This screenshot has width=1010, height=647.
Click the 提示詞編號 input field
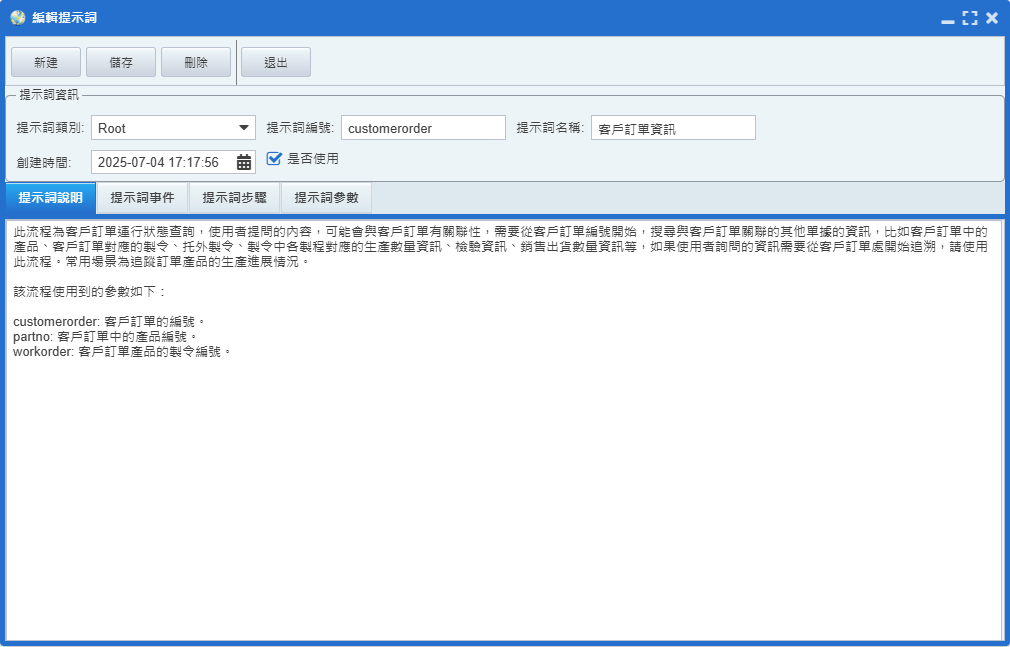click(x=423, y=128)
